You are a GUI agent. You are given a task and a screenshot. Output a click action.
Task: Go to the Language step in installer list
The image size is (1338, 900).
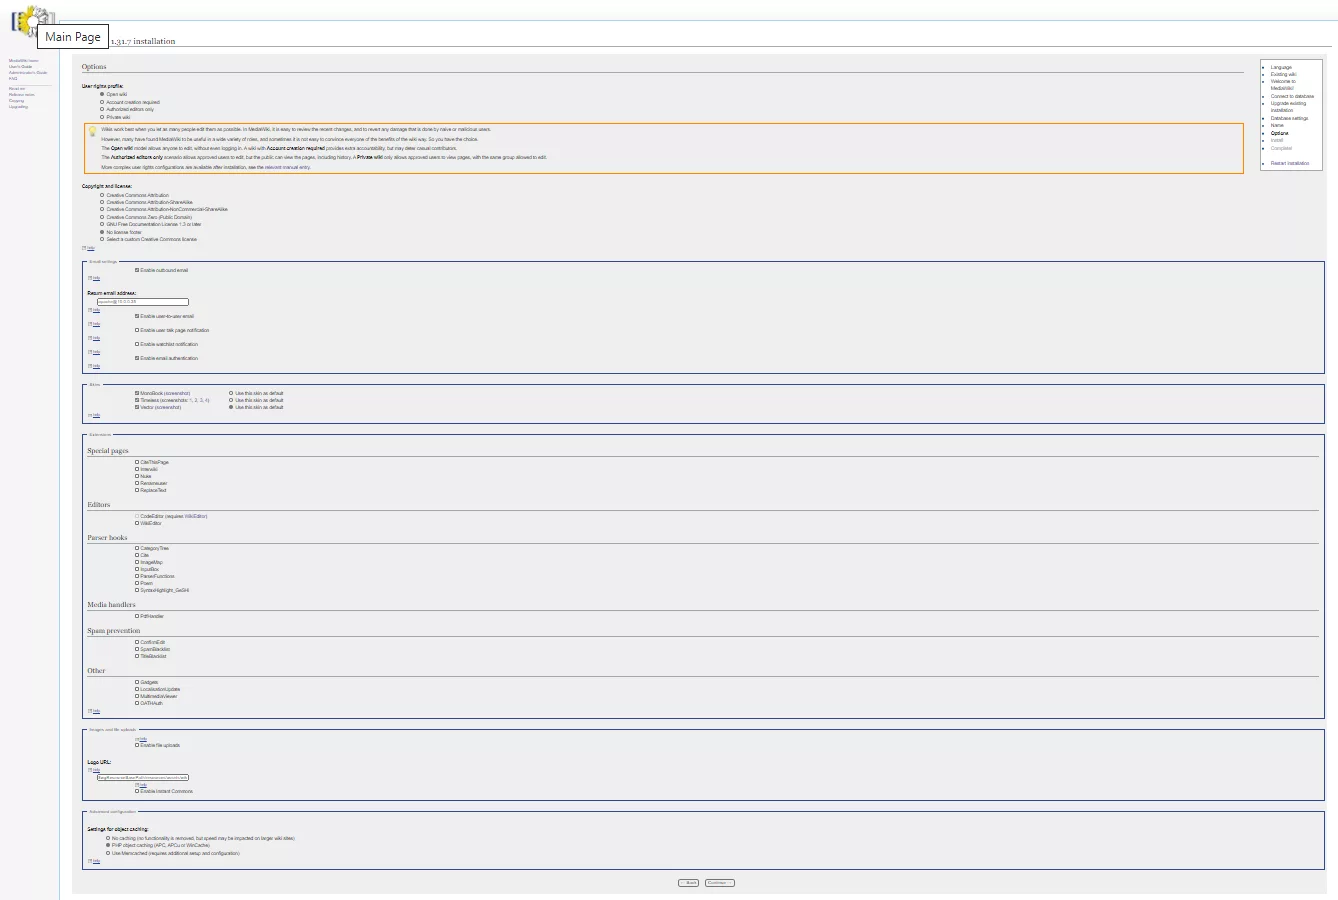click(1281, 68)
